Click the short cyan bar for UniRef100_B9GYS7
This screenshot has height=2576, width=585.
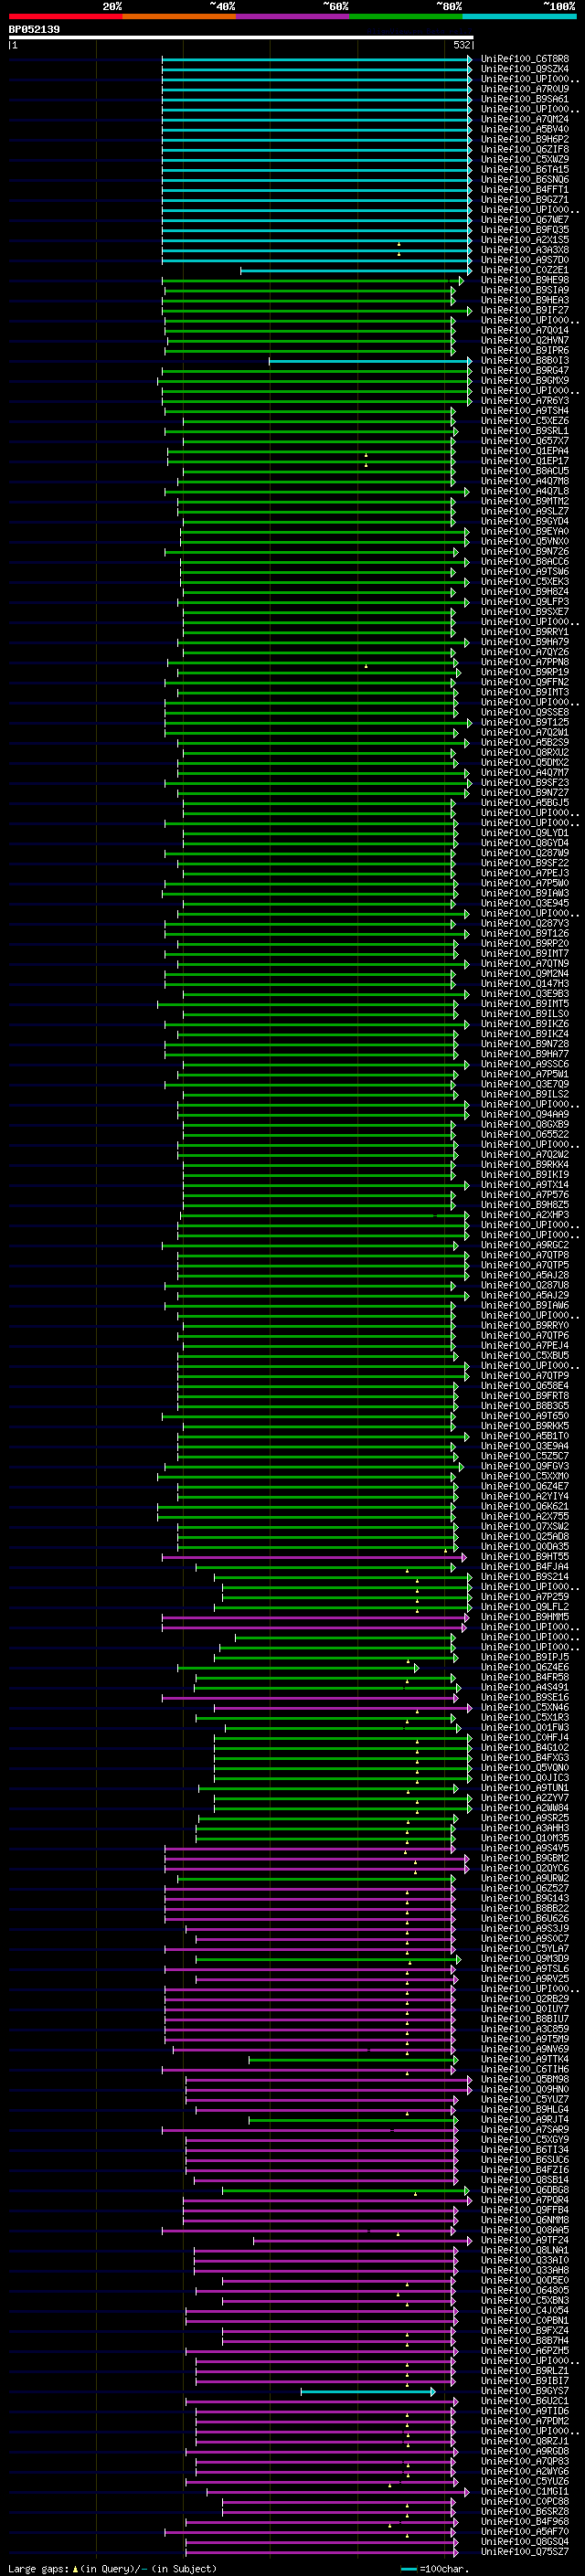[368, 2391]
